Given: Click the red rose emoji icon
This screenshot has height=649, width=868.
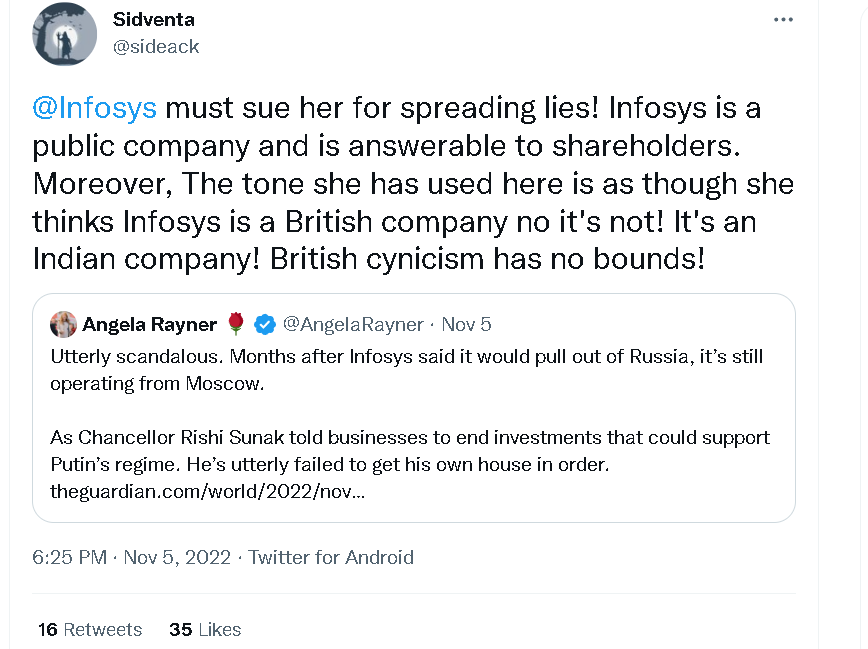Looking at the screenshot, I should coord(236,324).
